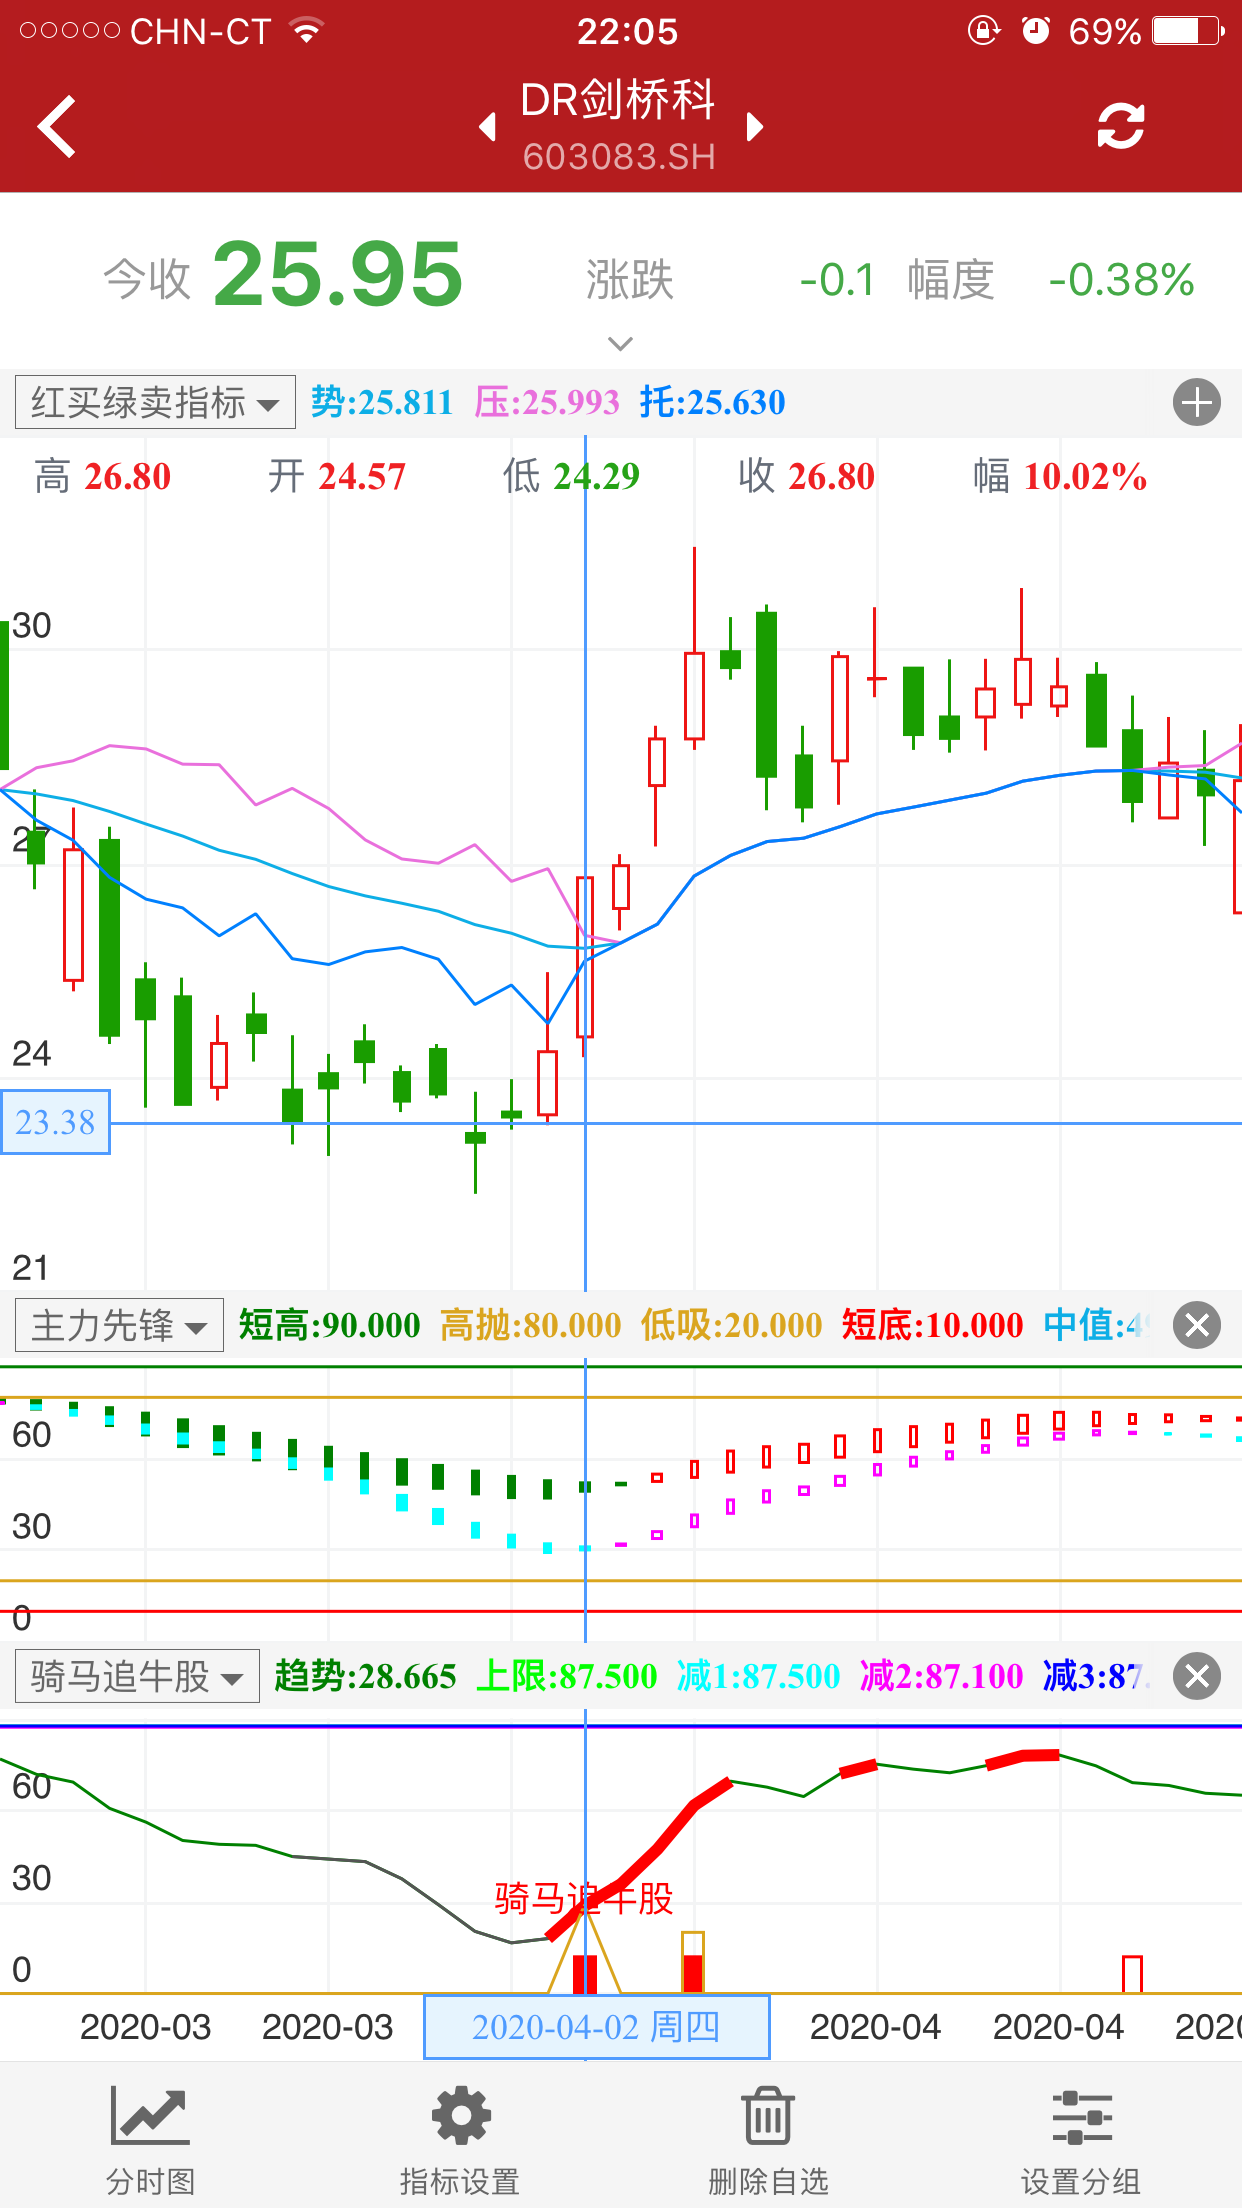Select the 2020-04-02 周四 date marker

pos(597,2027)
